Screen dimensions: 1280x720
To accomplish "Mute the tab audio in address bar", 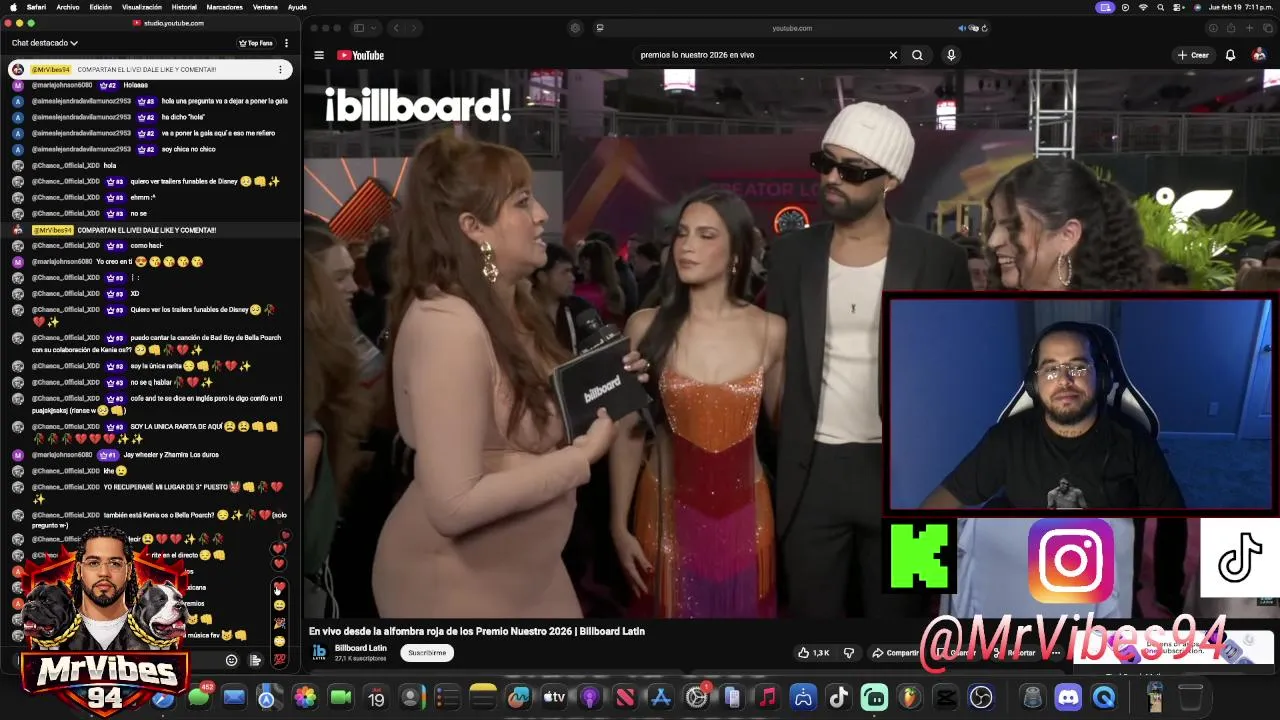I will (x=962, y=28).
